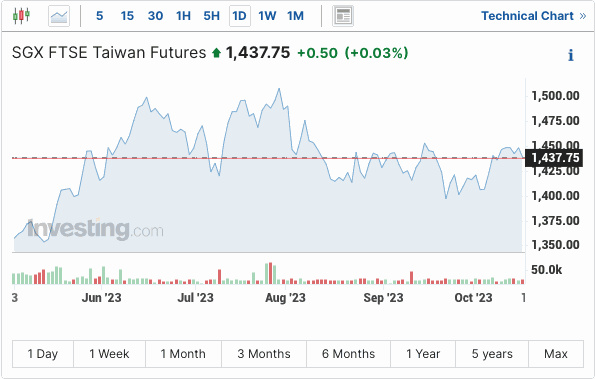Click the Jul '23 date label
This screenshot has height=379, width=595.
click(x=195, y=298)
